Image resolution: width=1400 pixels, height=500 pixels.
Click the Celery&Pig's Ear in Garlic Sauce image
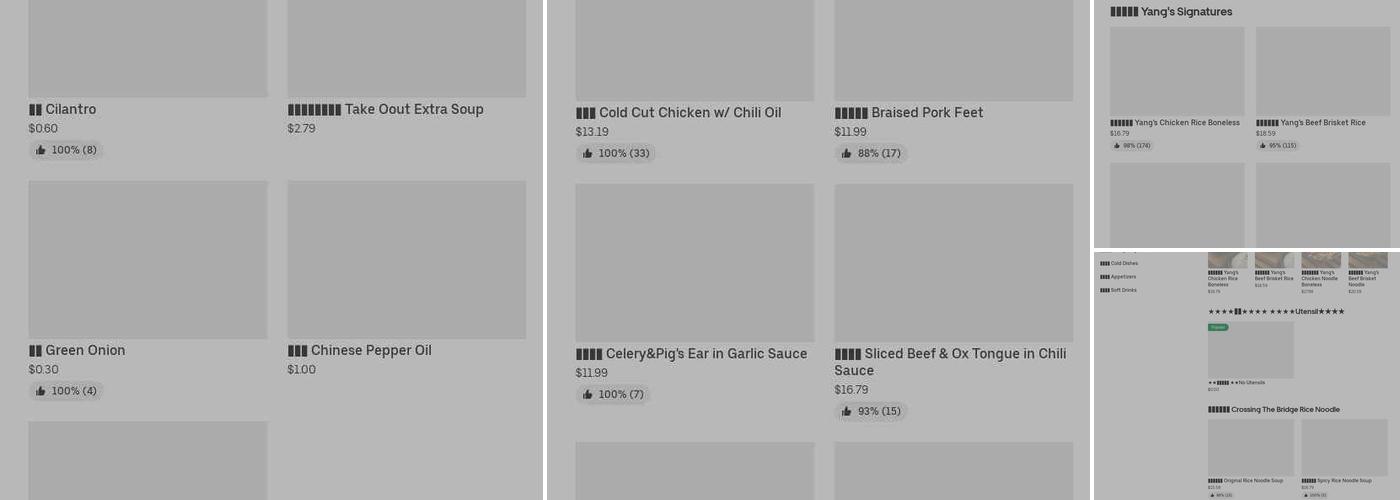click(694, 262)
